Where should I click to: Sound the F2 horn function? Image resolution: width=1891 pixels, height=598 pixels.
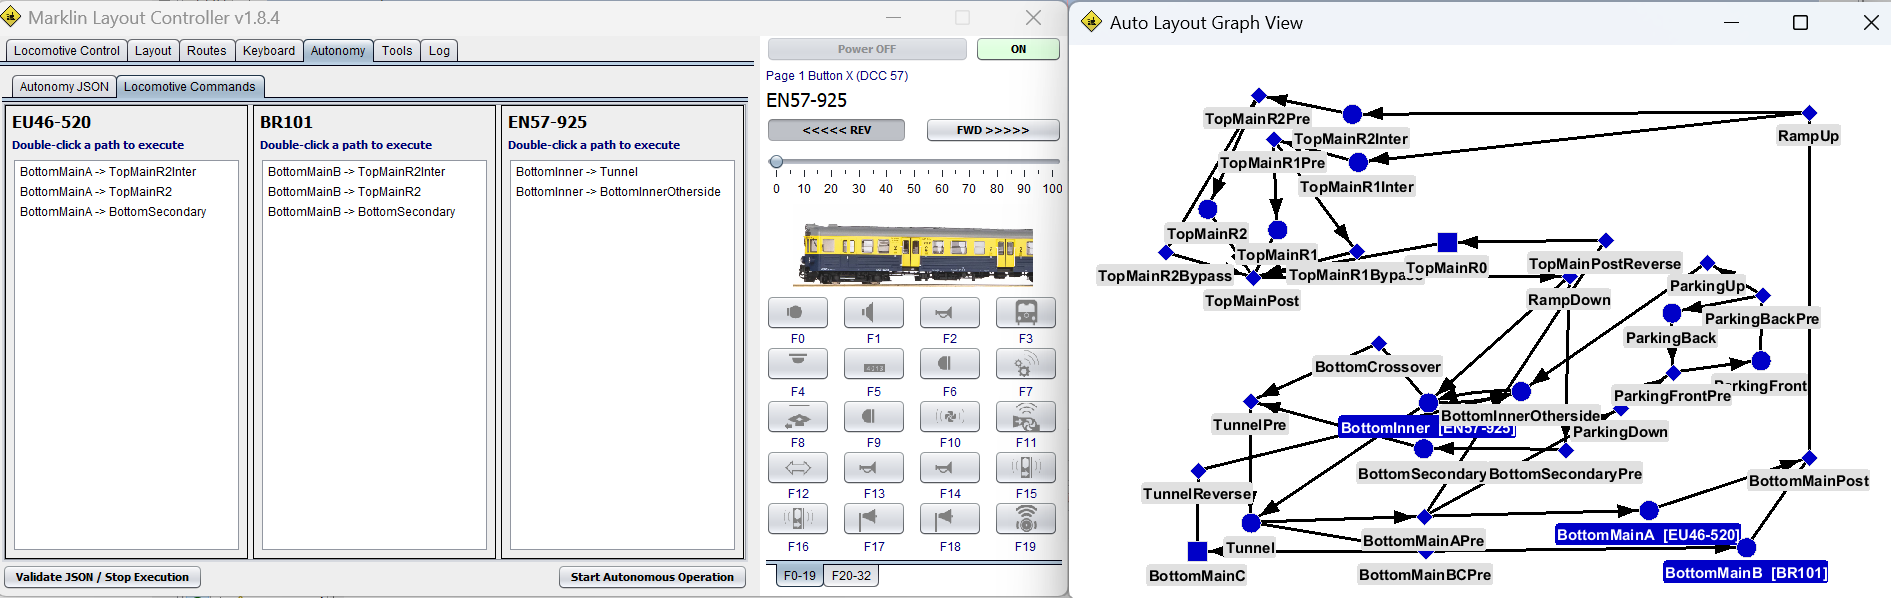(949, 313)
